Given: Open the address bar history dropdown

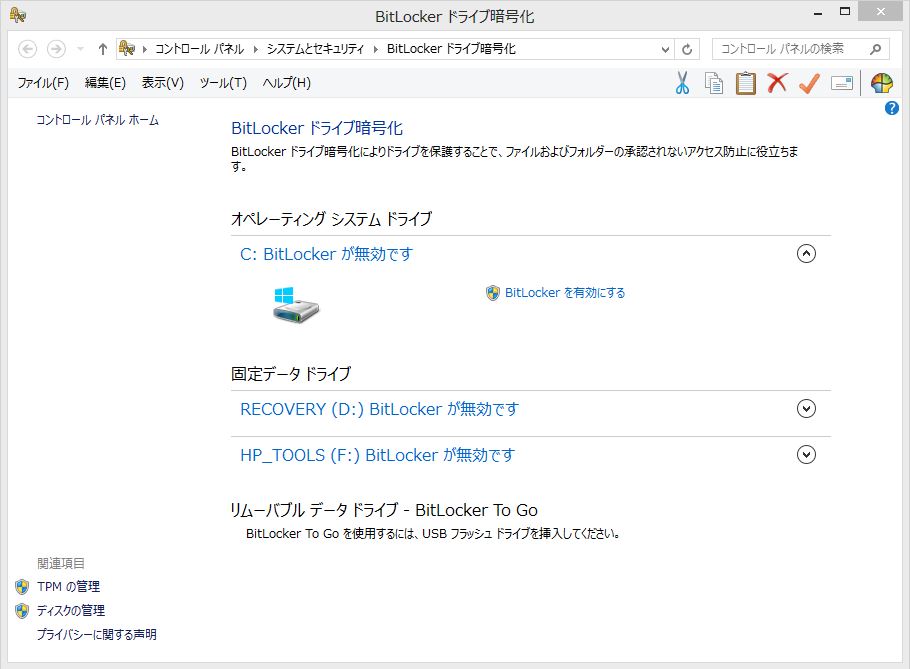Looking at the screenshot, I should (666, 49).
